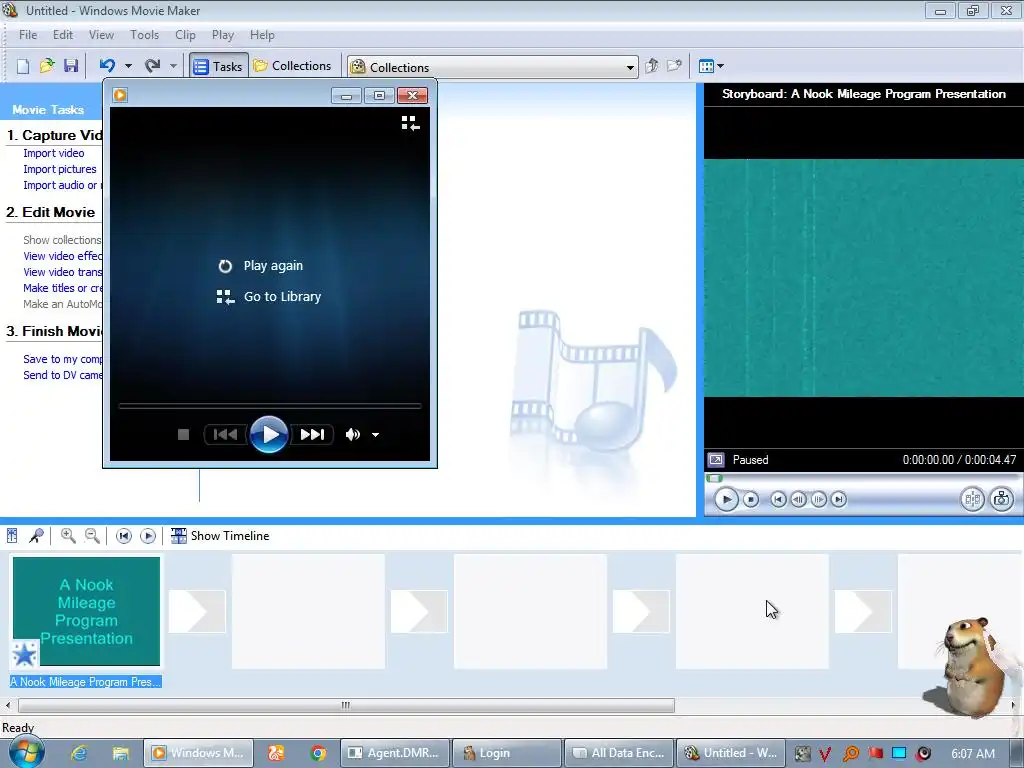This screenshot has width=1024, height=768.
Task: Click Make titles or credits link
Action: (x=63, y=288)
